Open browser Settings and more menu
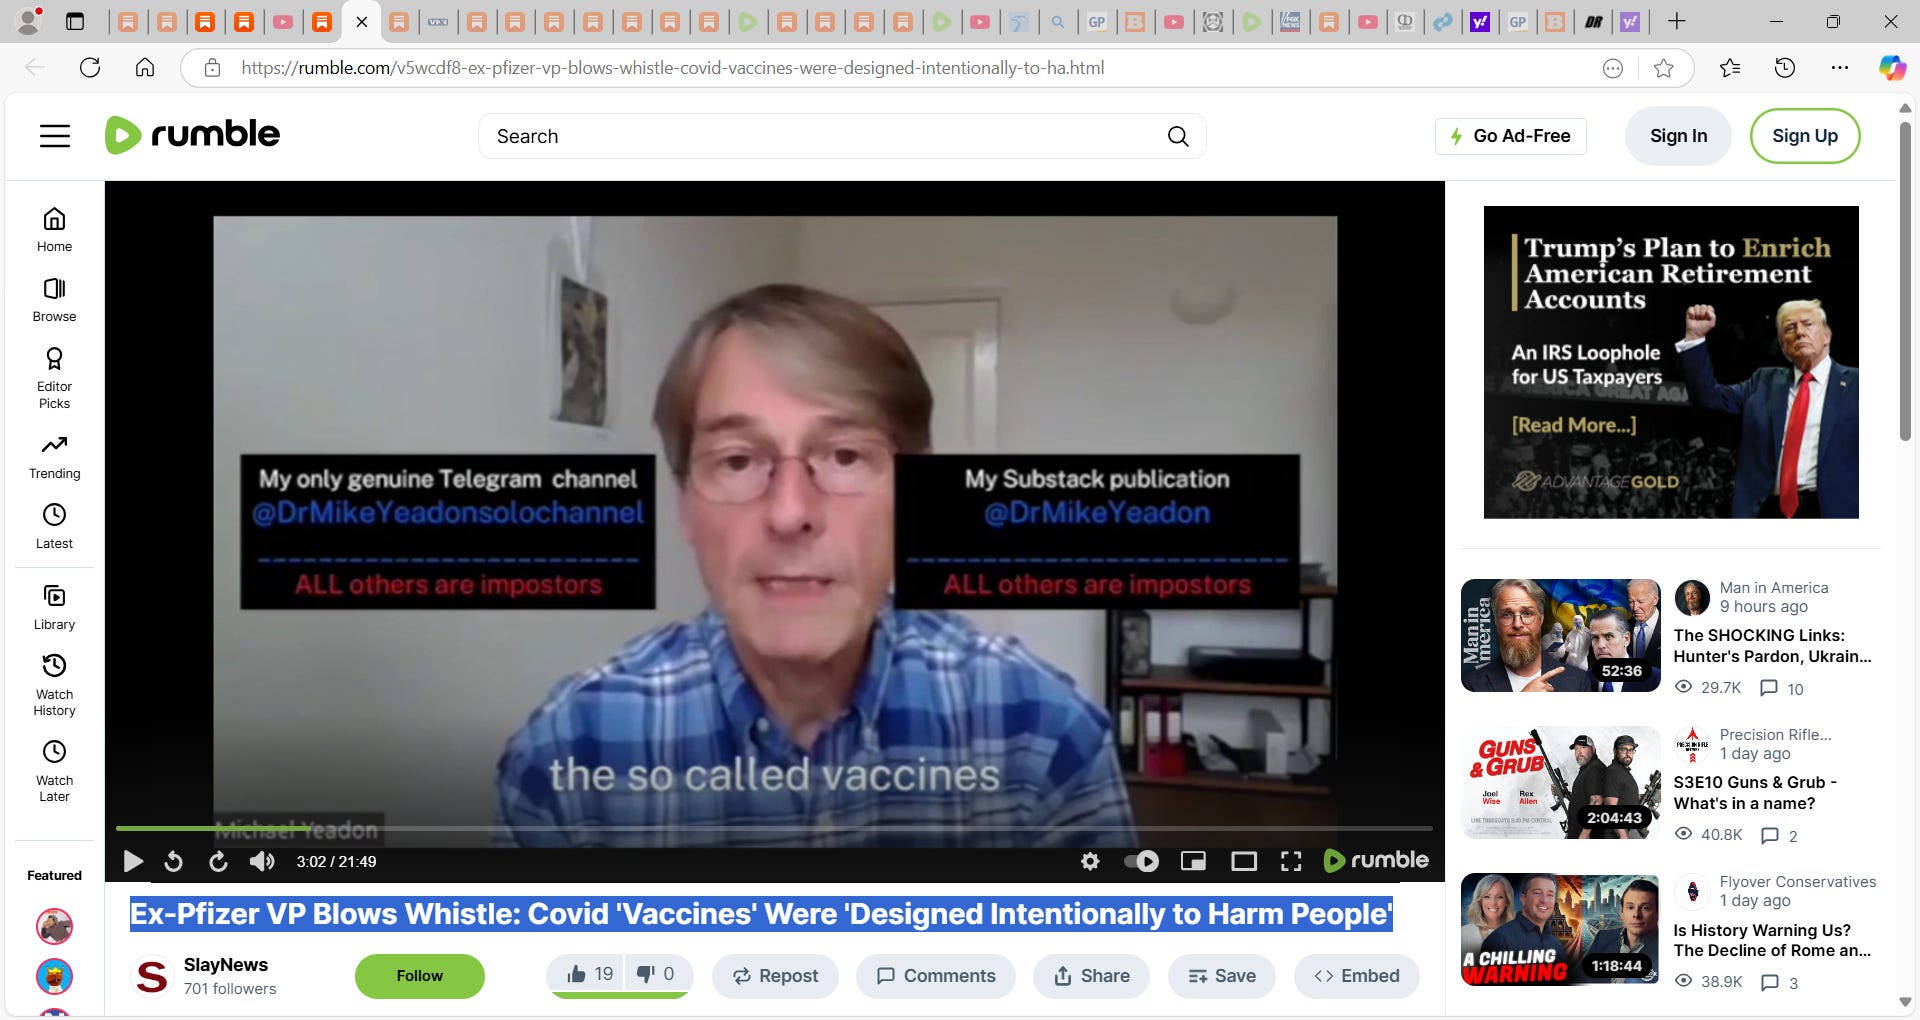The height and width of the screenshot is (1020, 1920). (1839, 68)
